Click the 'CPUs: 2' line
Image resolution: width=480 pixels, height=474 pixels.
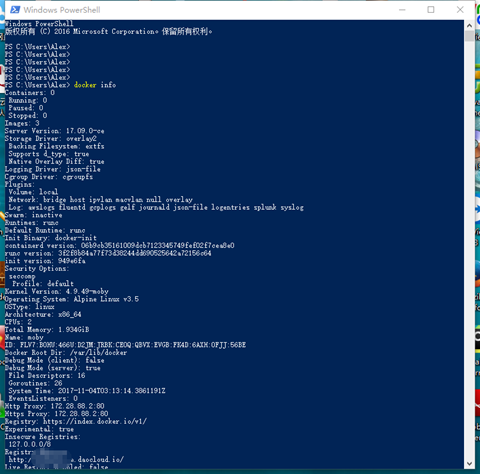[x=18, y=322]
